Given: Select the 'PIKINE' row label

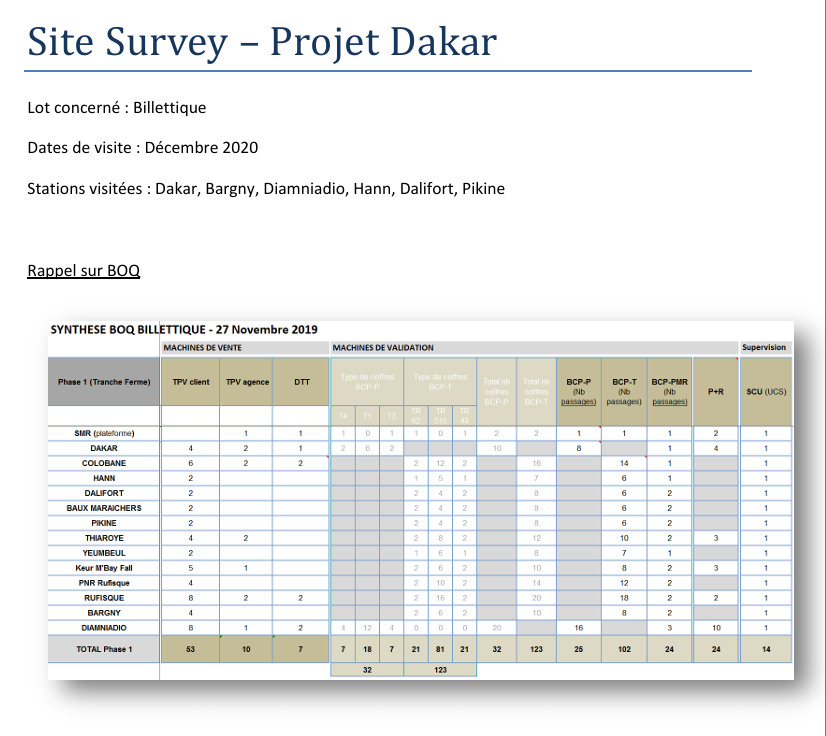Looking at the screenshot, I should (x=104, y=523).
